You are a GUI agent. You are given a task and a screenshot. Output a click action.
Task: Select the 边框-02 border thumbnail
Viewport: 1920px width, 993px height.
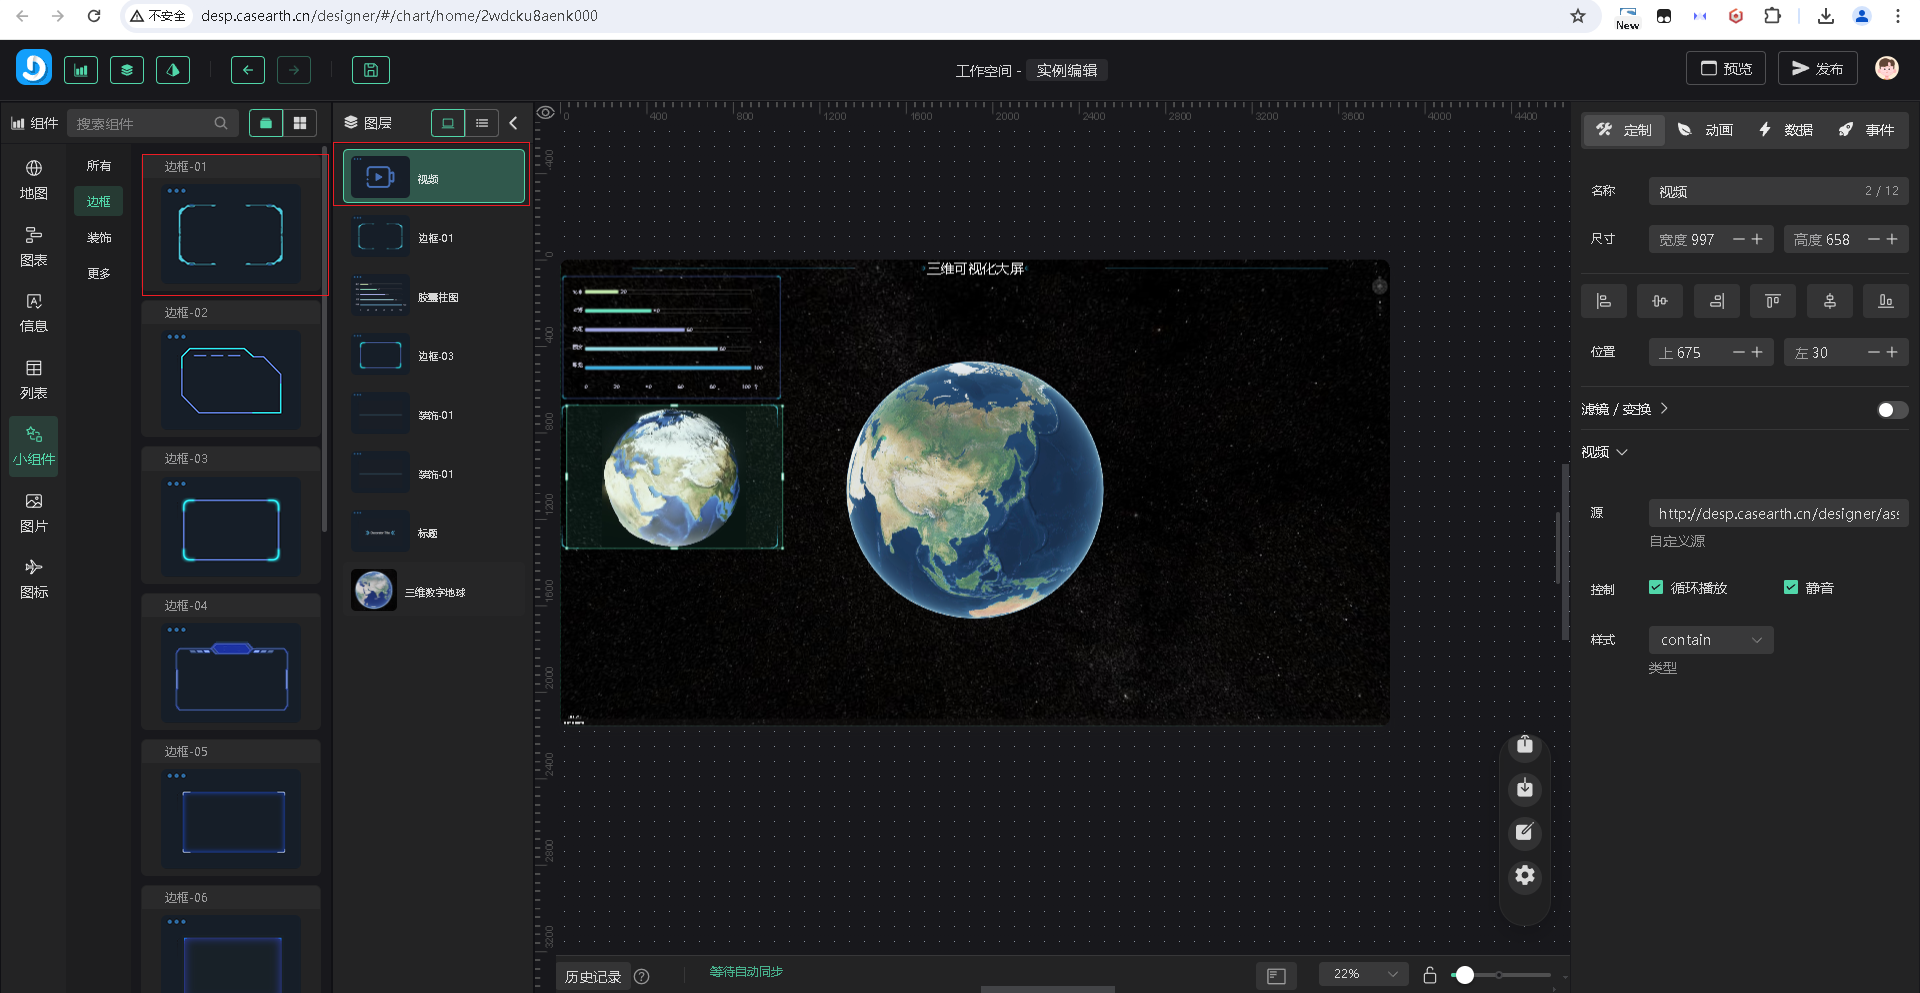point(231,381)
